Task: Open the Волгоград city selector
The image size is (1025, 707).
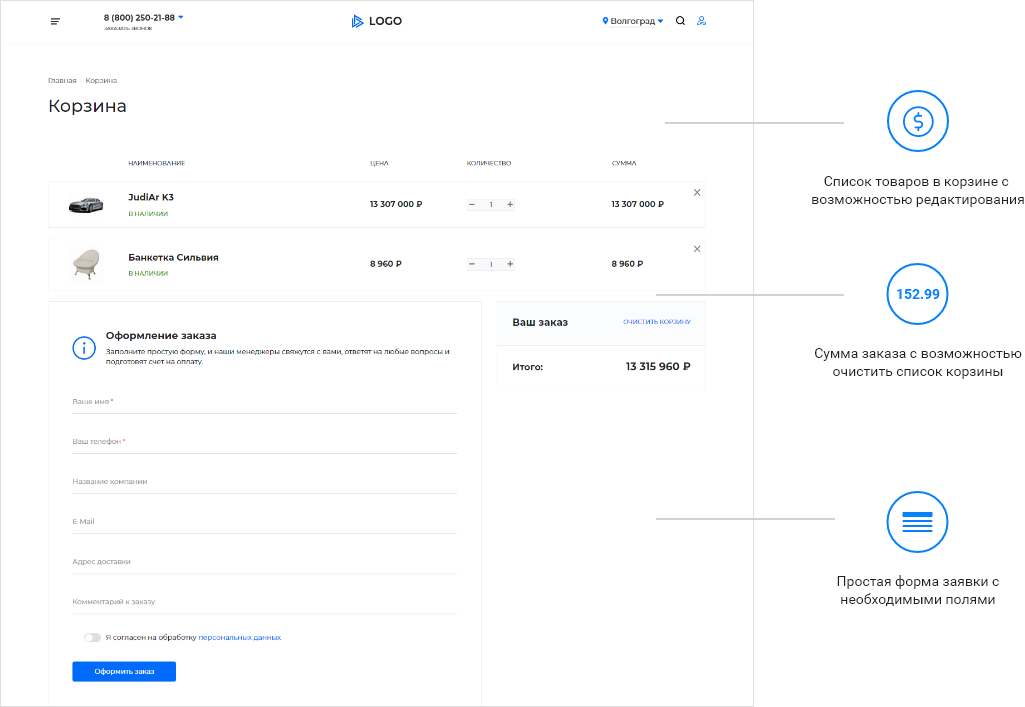Action: pyautogui.click(x=633, y=21)
